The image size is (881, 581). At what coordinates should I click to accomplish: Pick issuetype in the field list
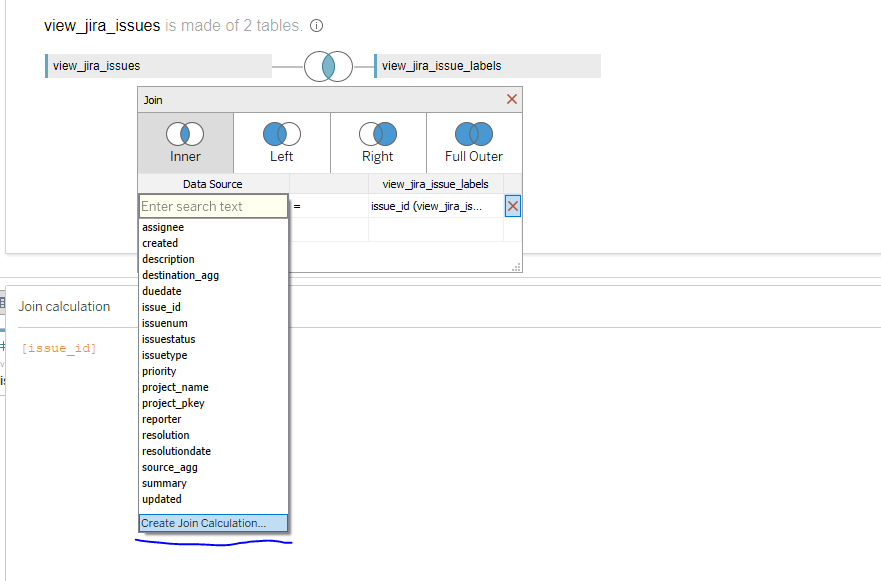213,355
